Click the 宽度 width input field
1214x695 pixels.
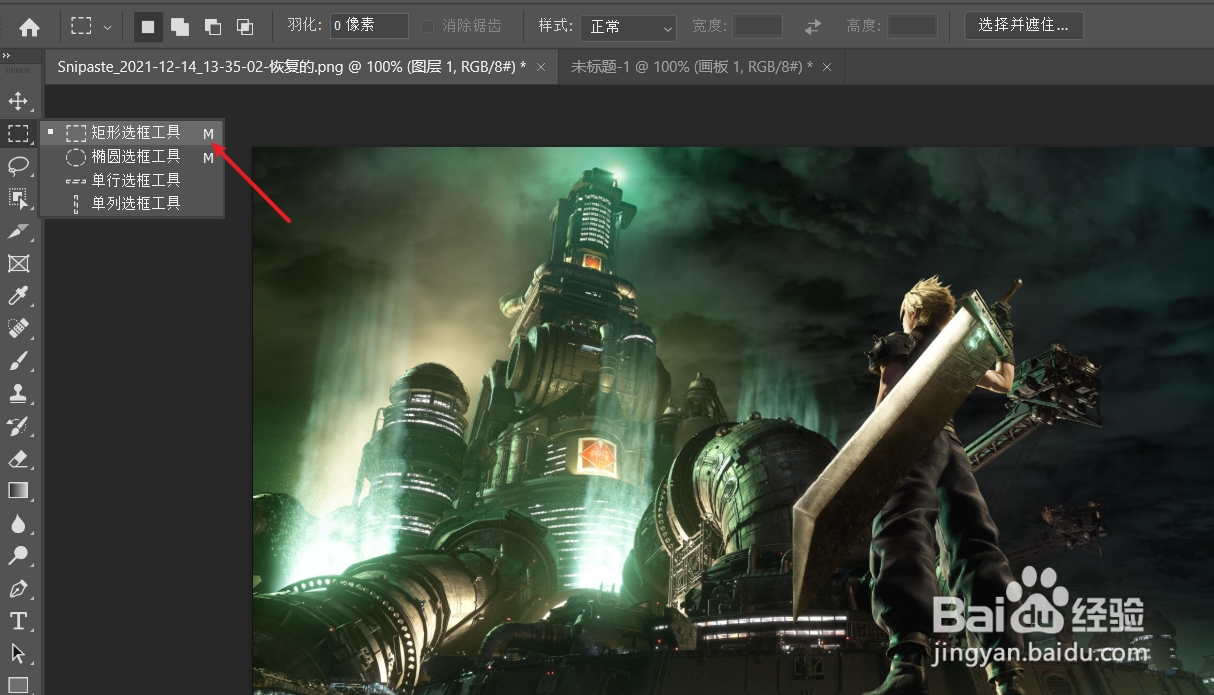coord(758,26)
